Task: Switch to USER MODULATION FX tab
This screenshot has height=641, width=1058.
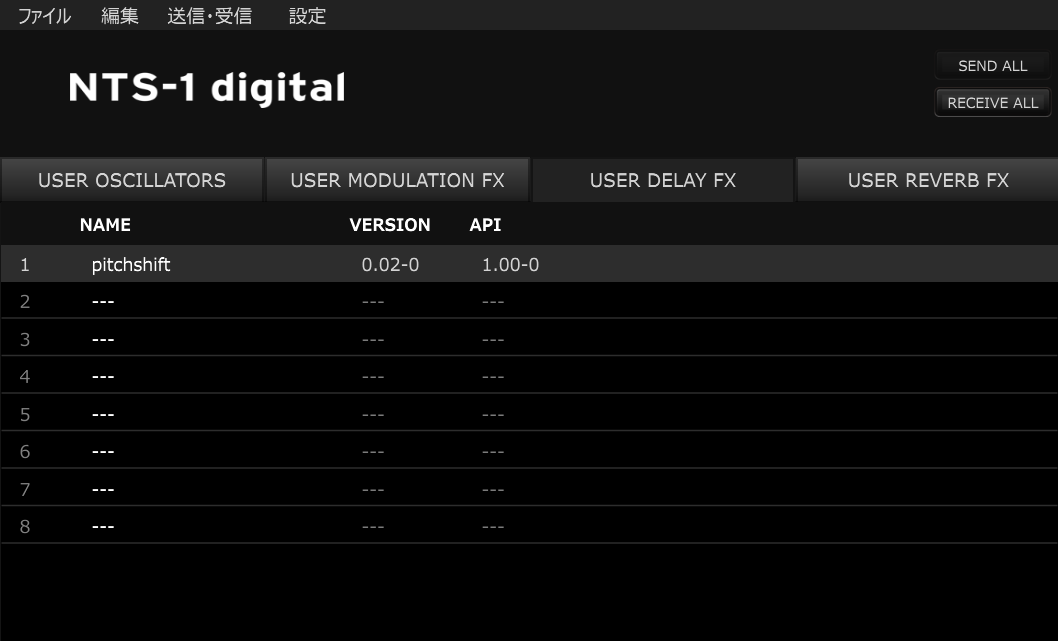Action: (x=397, y=180)
